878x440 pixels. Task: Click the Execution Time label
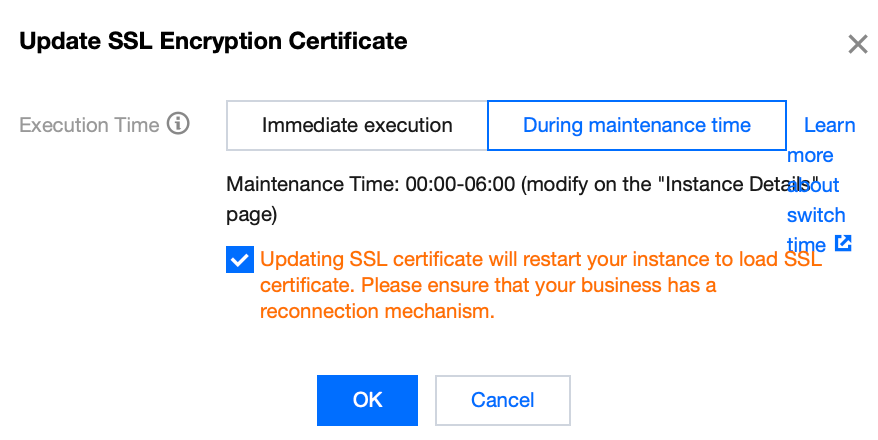click(x=89, y=125)
